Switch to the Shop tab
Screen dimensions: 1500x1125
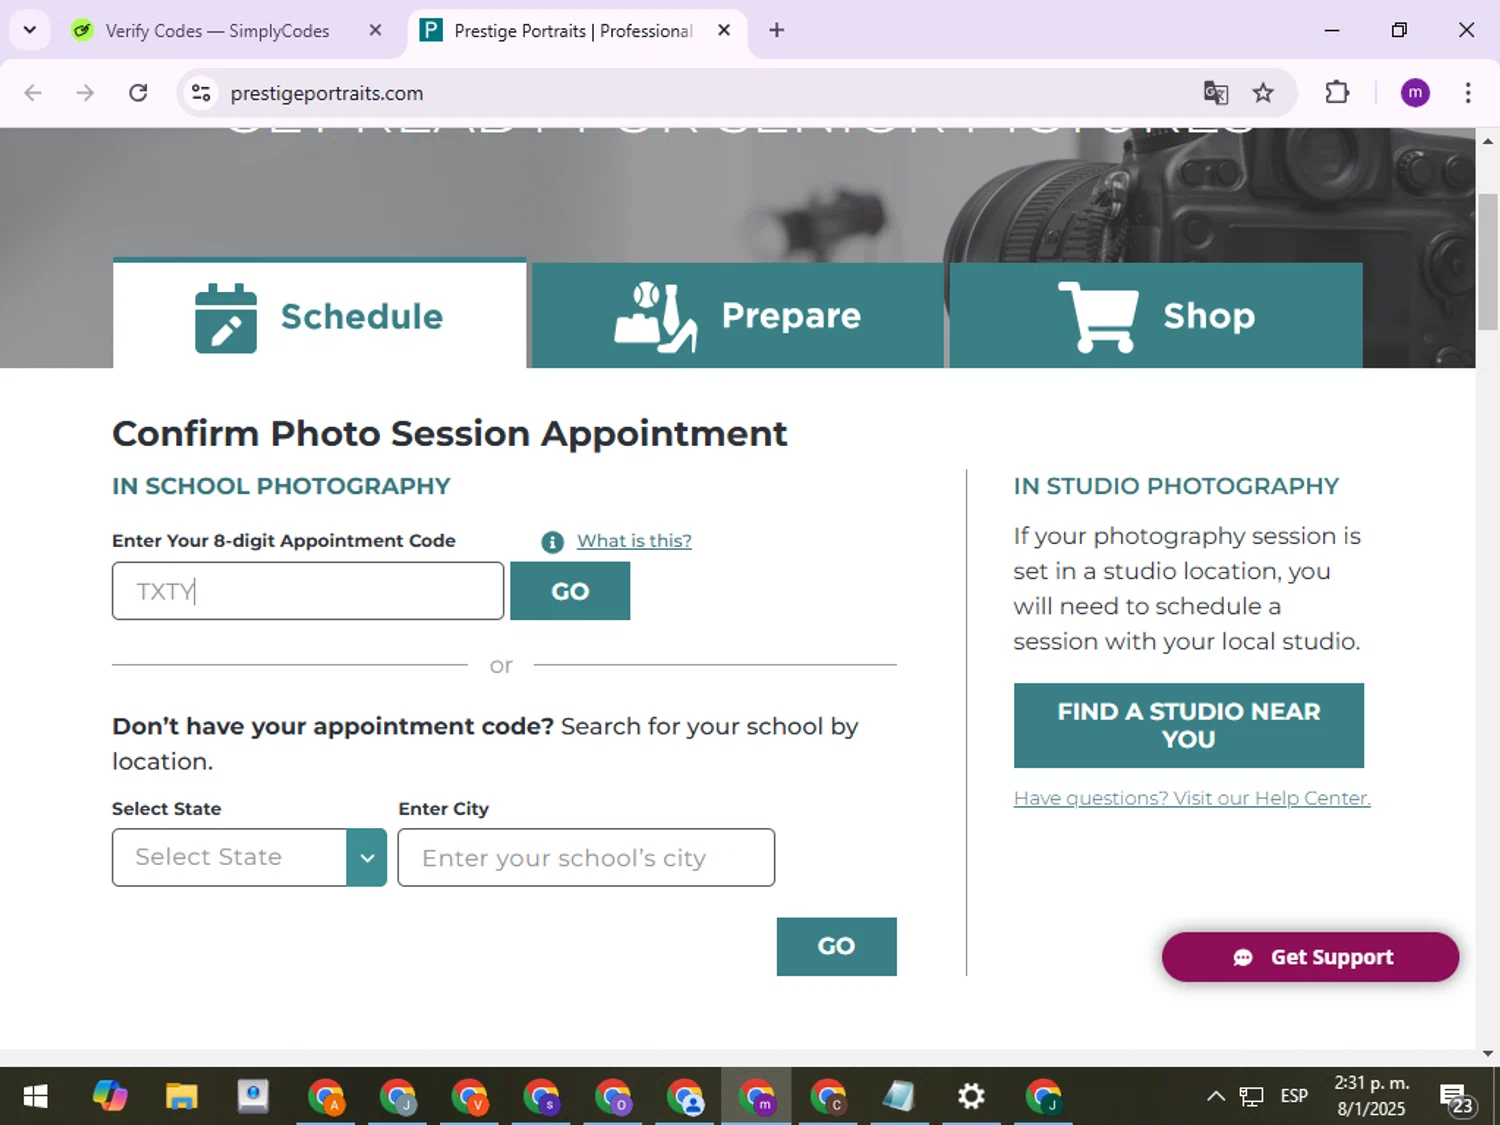point(1155,315)
